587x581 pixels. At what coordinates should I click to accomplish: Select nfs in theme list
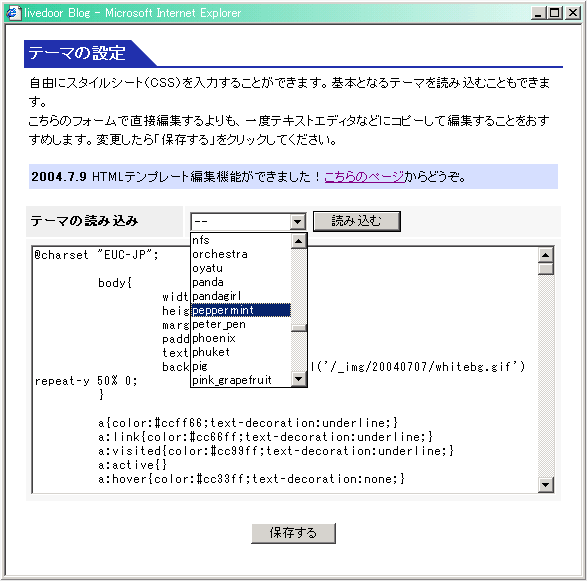(241, 240)
